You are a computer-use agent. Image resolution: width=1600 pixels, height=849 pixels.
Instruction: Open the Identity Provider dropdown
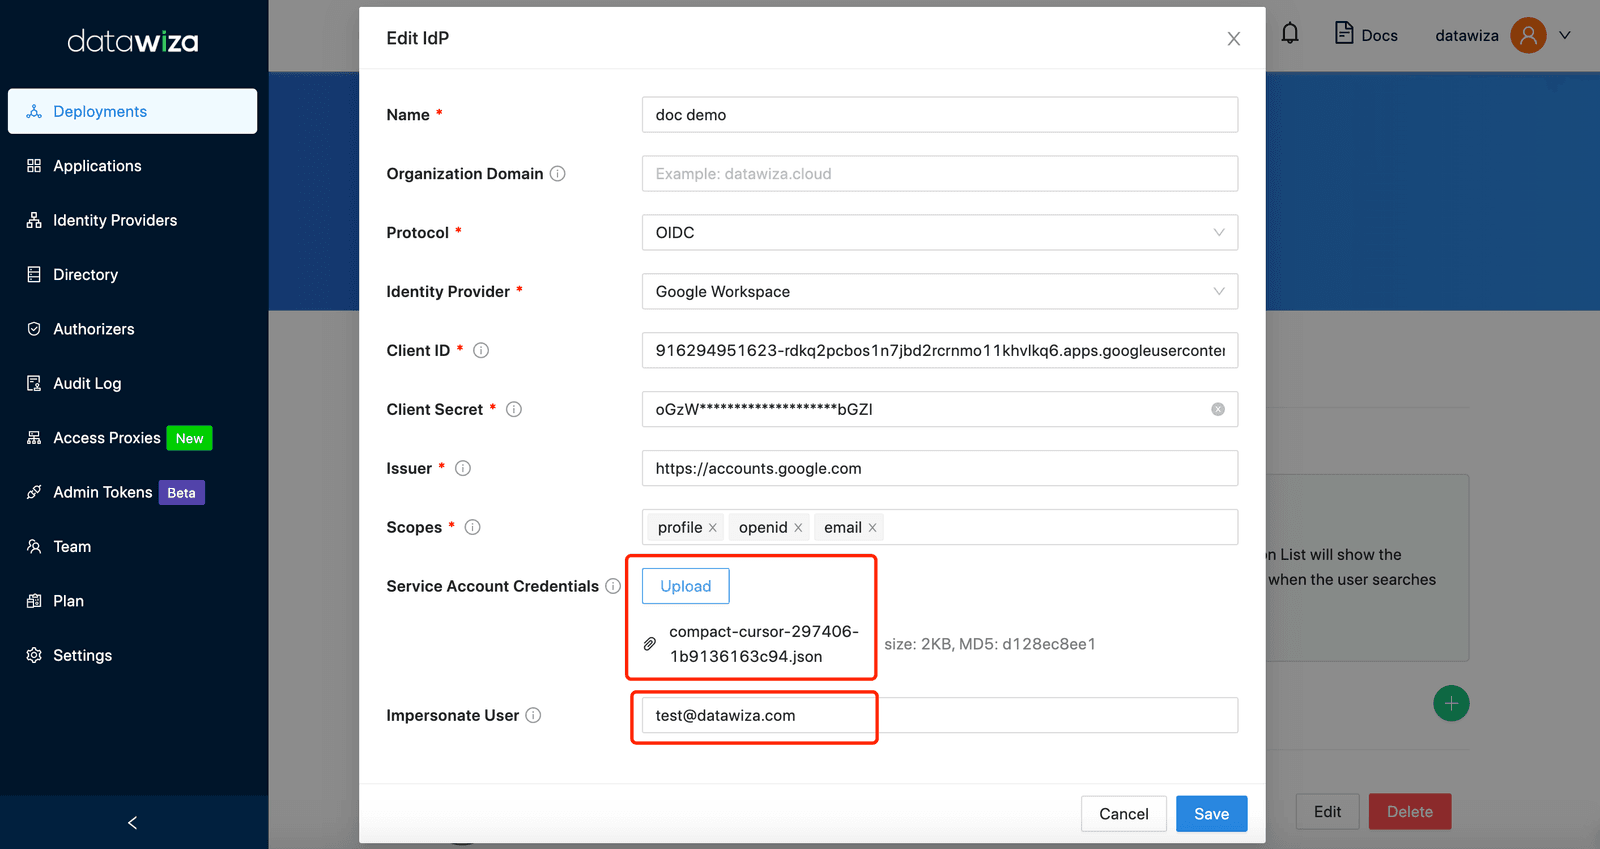[940, 292]
